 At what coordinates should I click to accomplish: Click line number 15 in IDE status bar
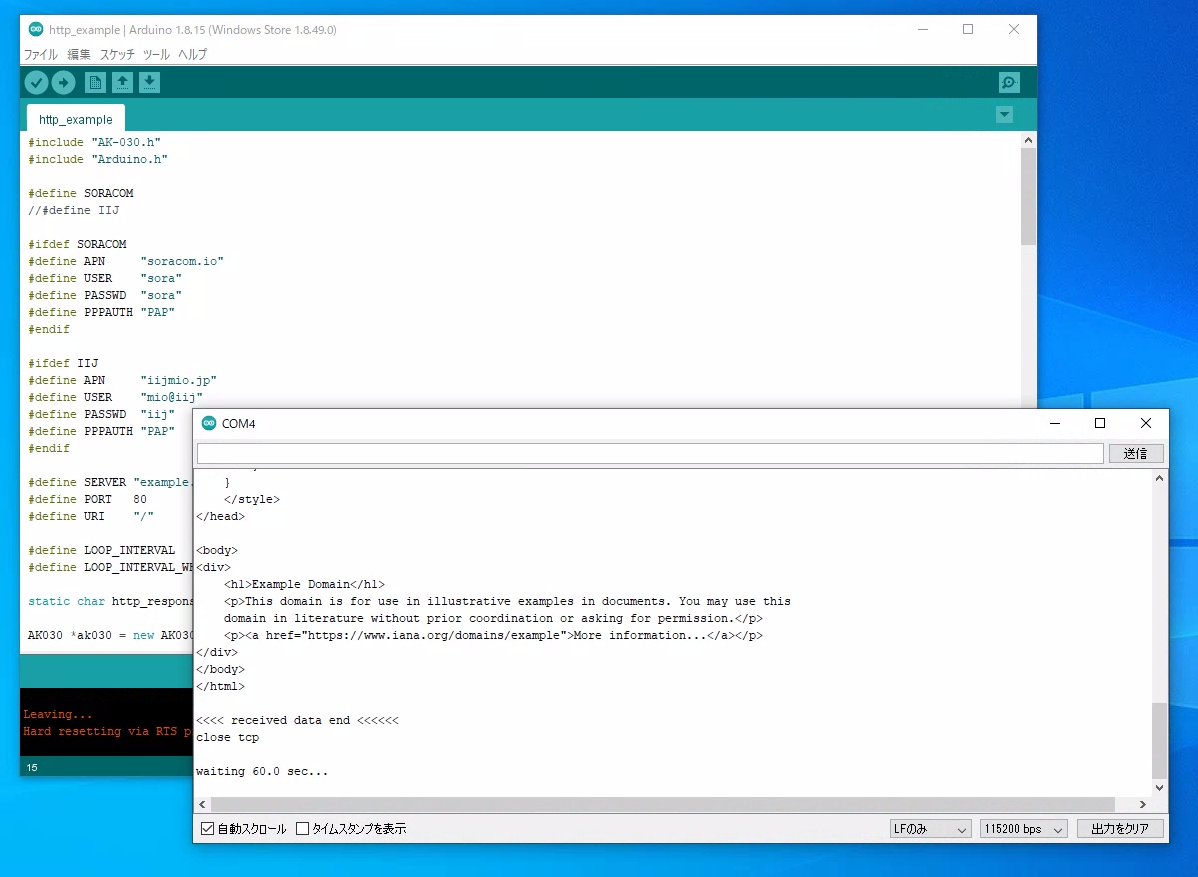pos(32,768)
